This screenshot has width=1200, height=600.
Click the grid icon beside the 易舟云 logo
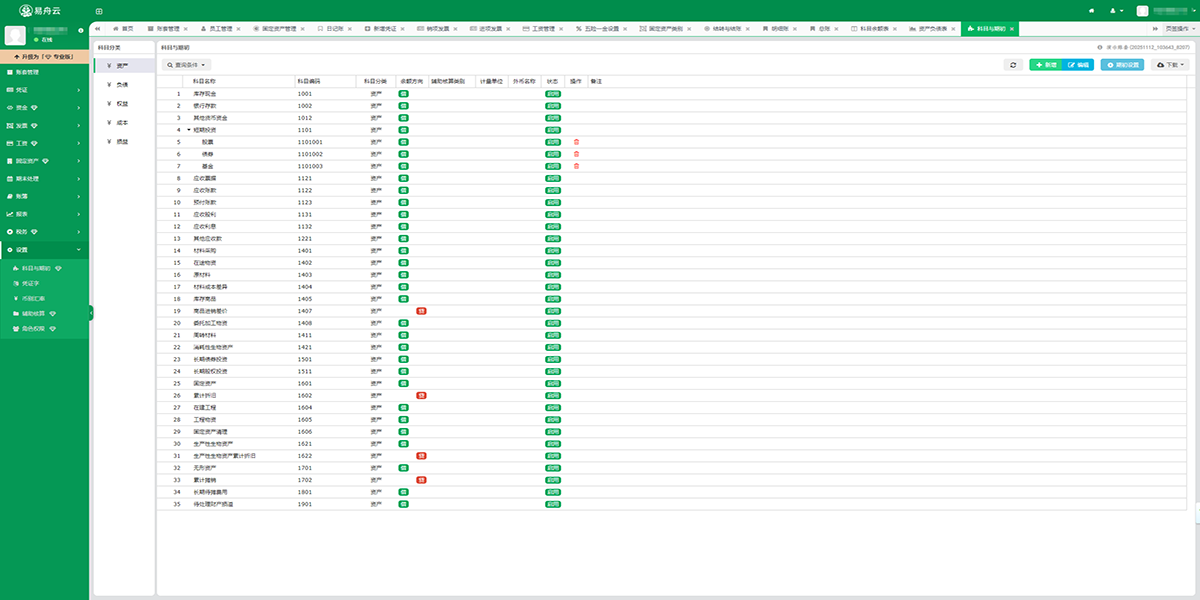coord(98,10)
